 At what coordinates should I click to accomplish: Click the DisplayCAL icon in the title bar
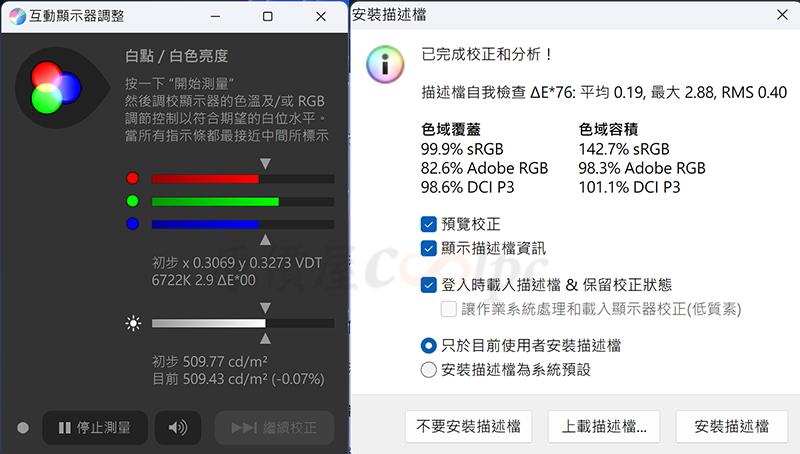[17, 16]
